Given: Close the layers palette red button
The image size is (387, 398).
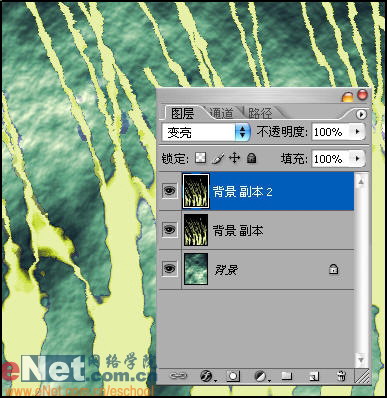Looking at the screenshot, I should pyautogui.click(x=362, y=95).
